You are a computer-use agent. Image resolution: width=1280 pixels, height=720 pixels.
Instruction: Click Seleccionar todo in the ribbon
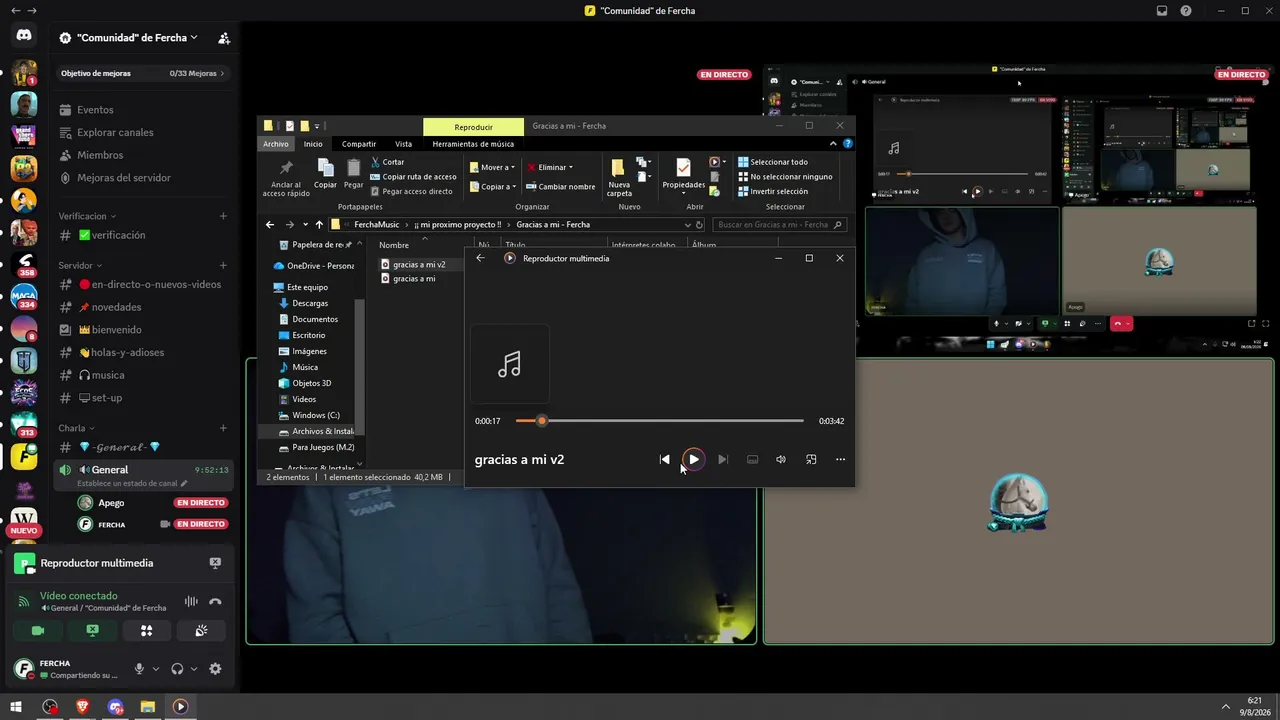tap(773, 162)
